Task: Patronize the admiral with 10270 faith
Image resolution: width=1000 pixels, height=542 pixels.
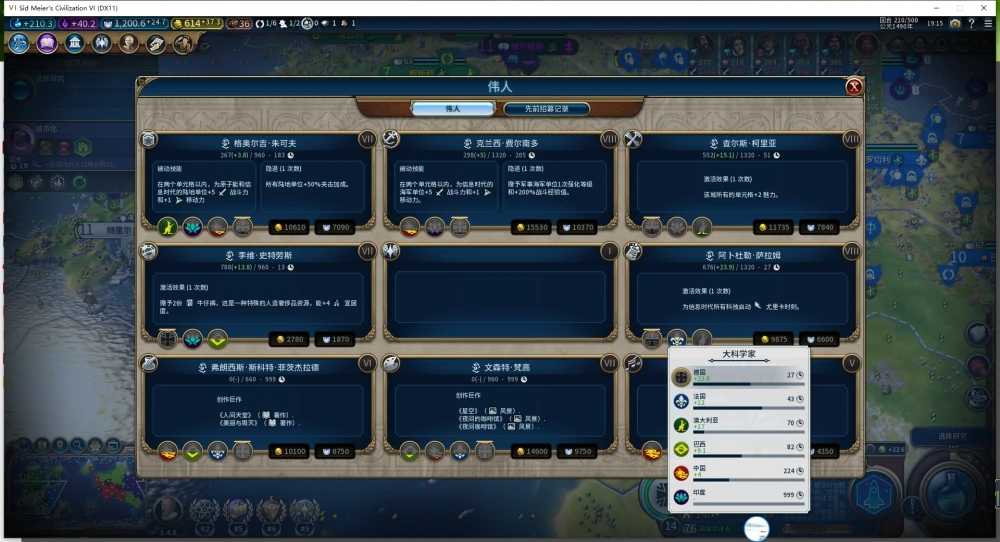Action: point(578,227)
